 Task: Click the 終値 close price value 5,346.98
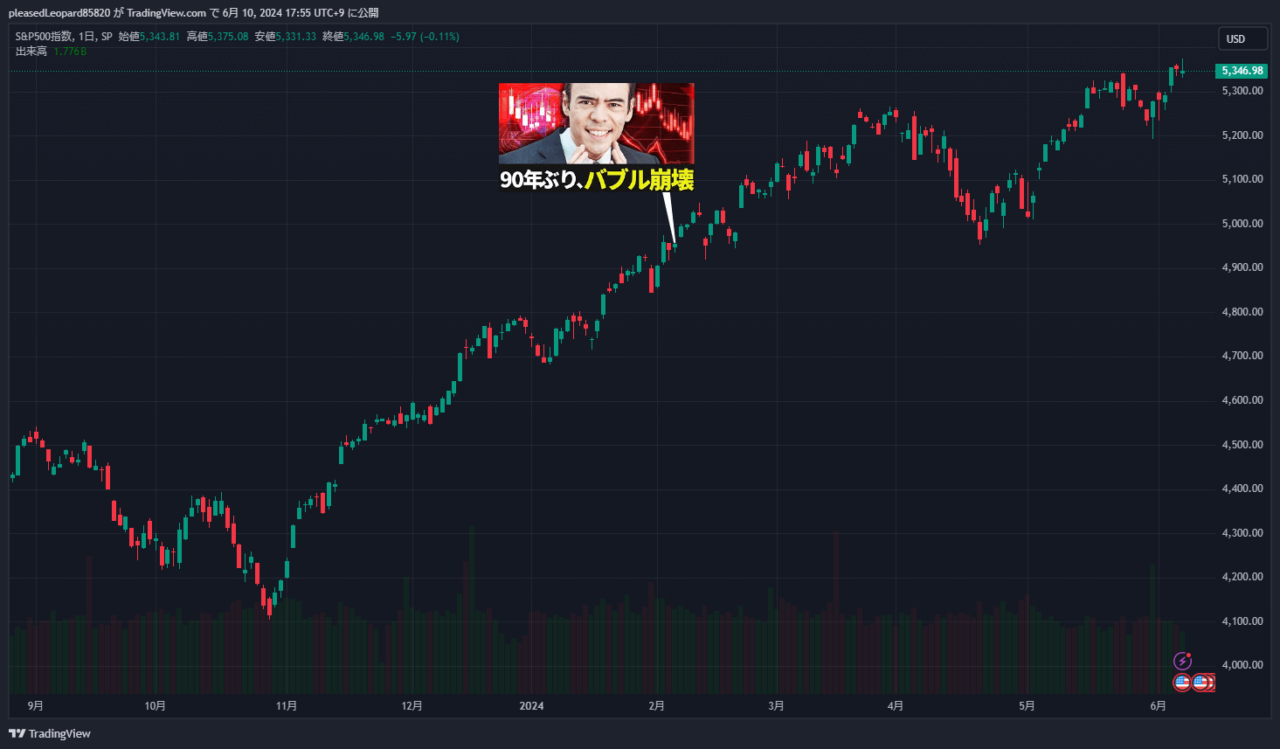[365, 34]
